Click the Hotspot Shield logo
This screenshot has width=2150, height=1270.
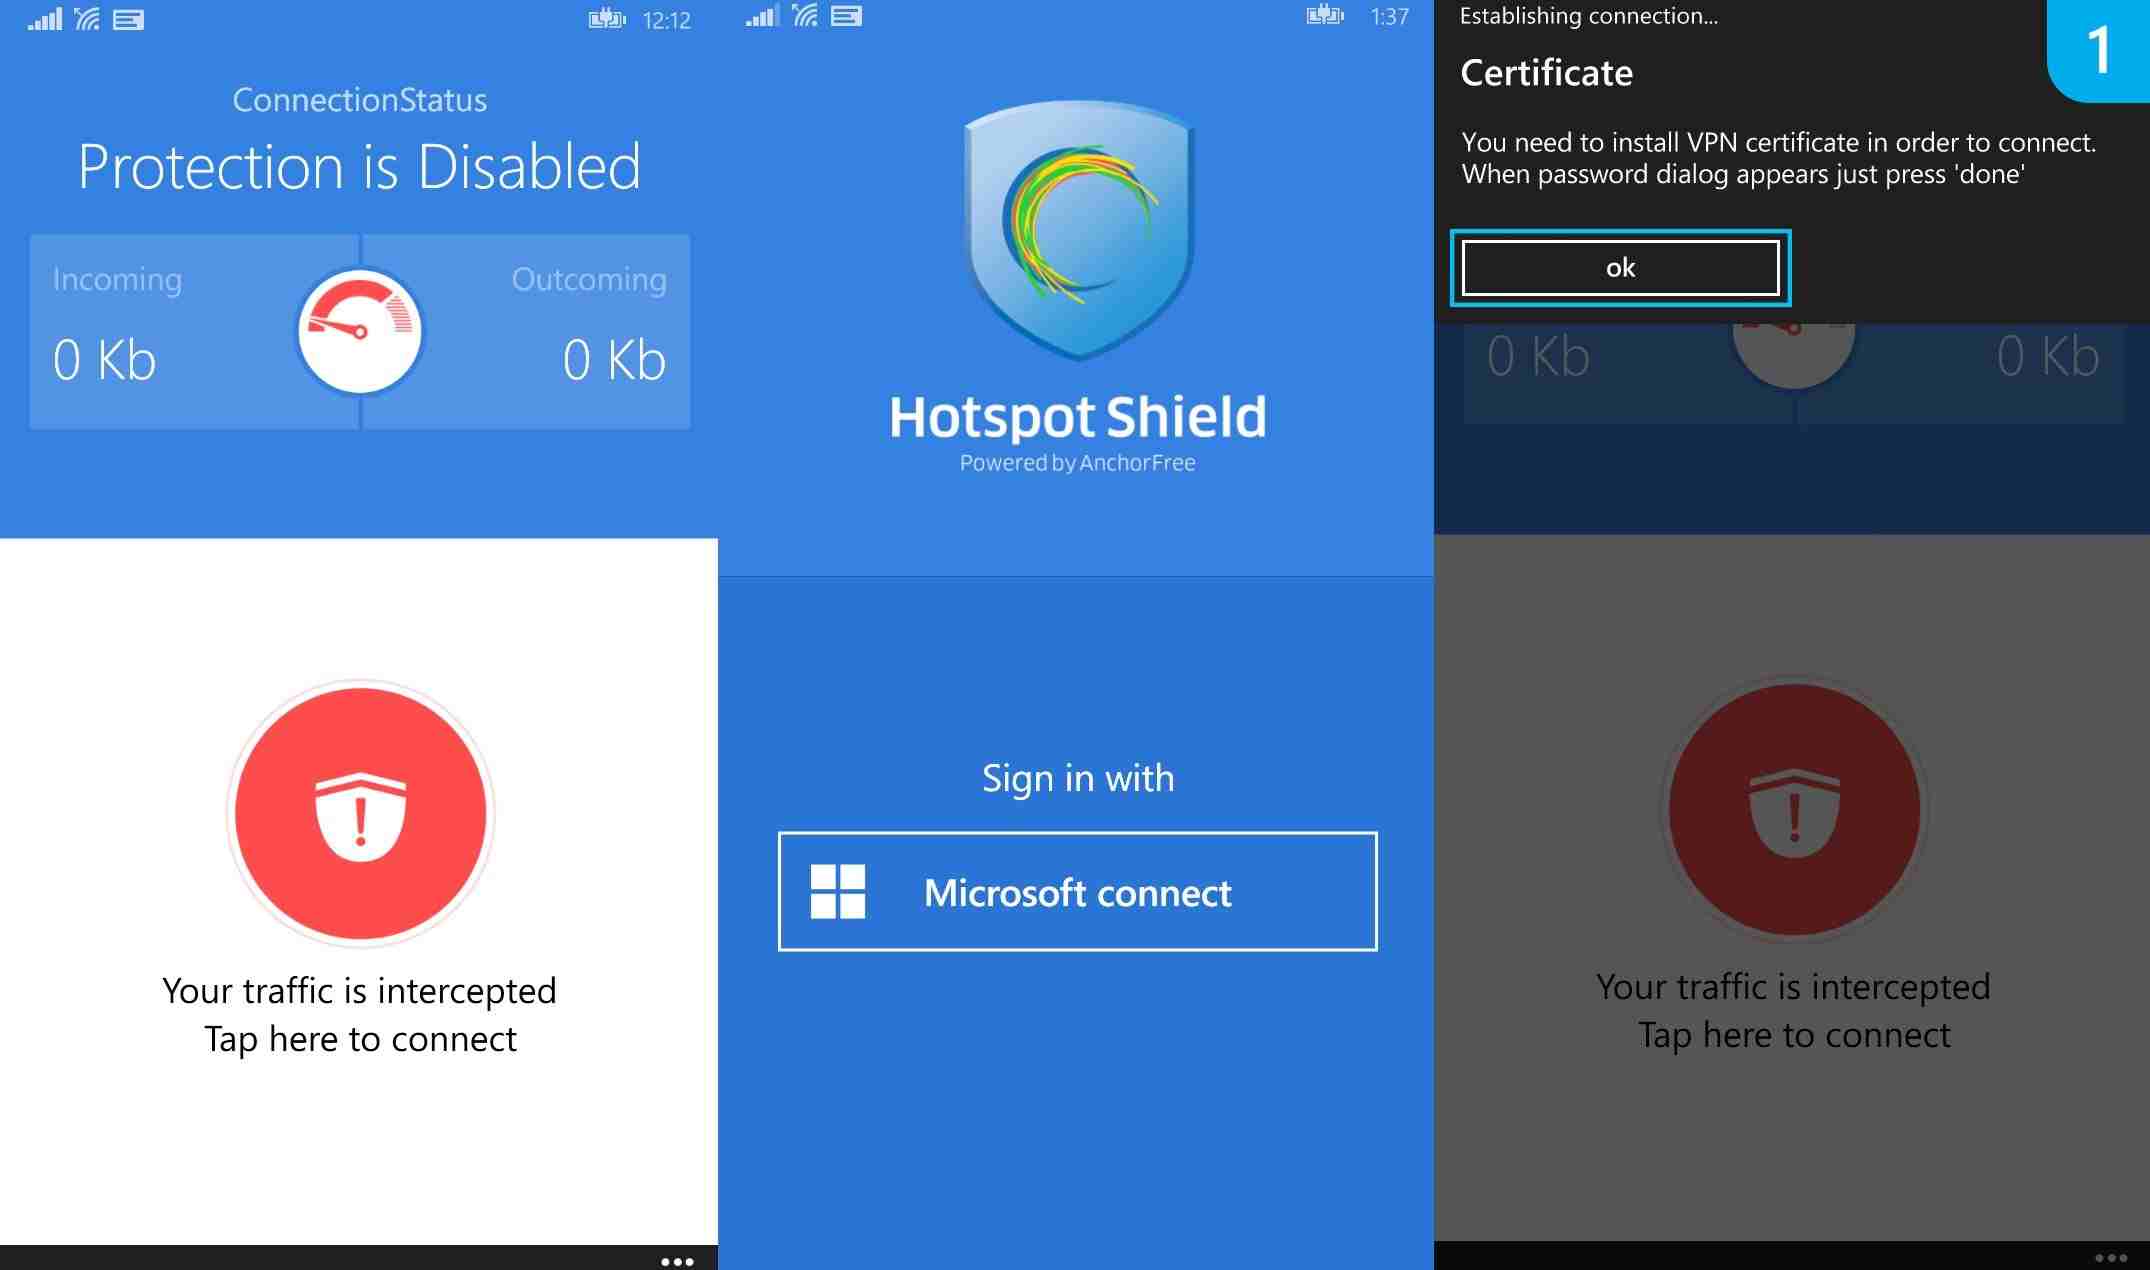(x=1078, y=230)
